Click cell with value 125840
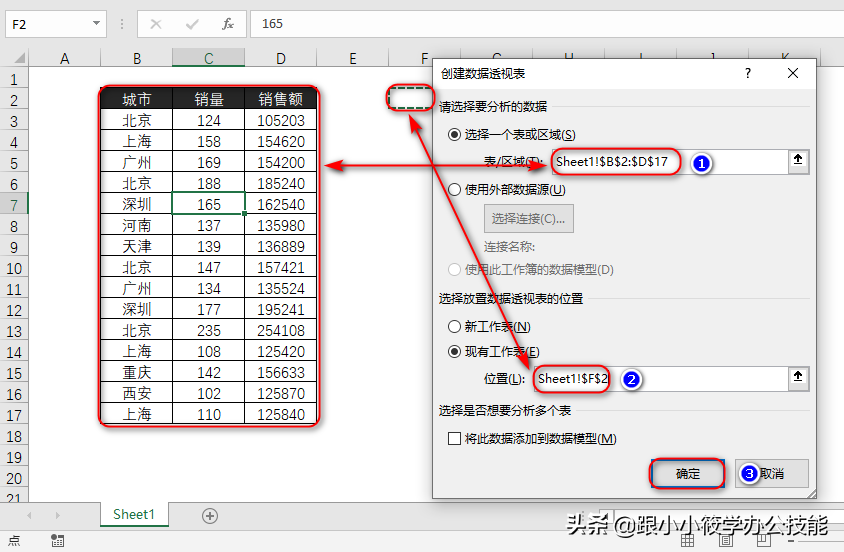Image resolution: width=844 pixels, height=552 pixels. pyautogui.click(x=280, y=414)
